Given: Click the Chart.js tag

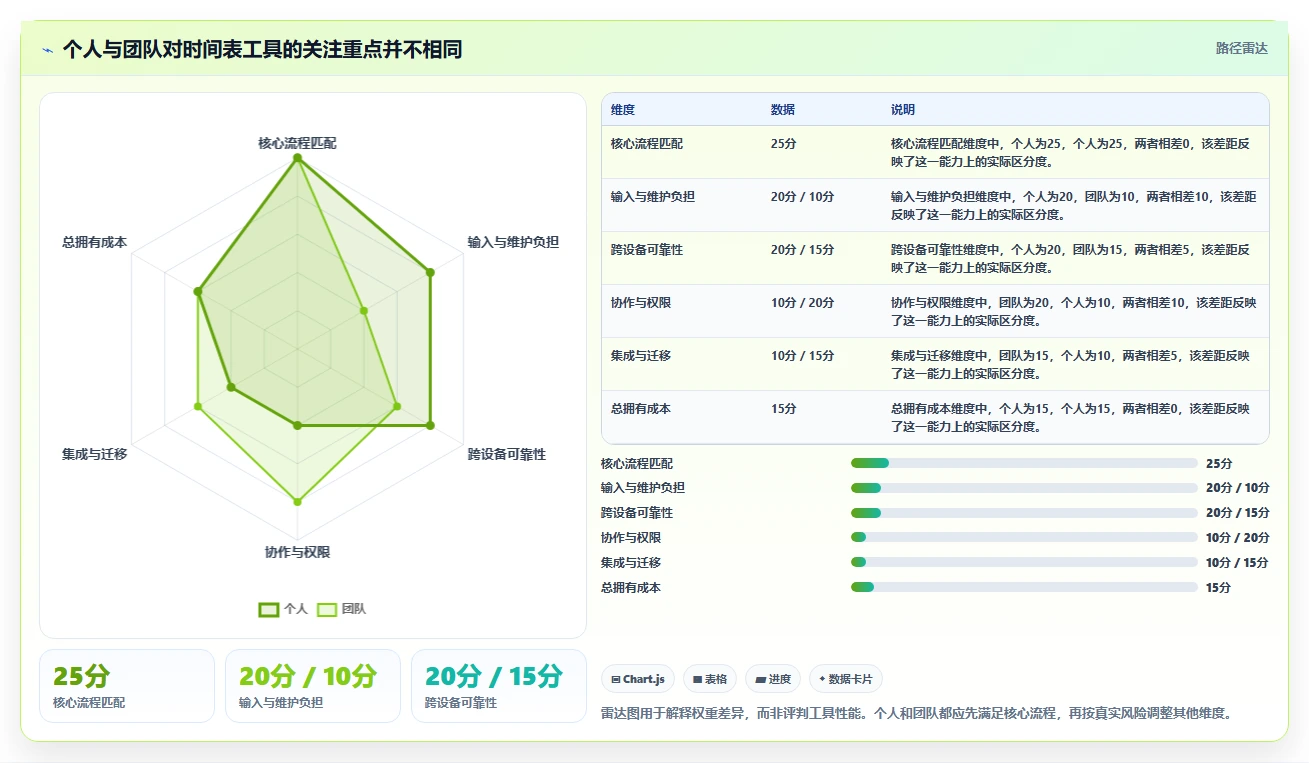Looking at the screenshot, I should click(x=638, y=679).
